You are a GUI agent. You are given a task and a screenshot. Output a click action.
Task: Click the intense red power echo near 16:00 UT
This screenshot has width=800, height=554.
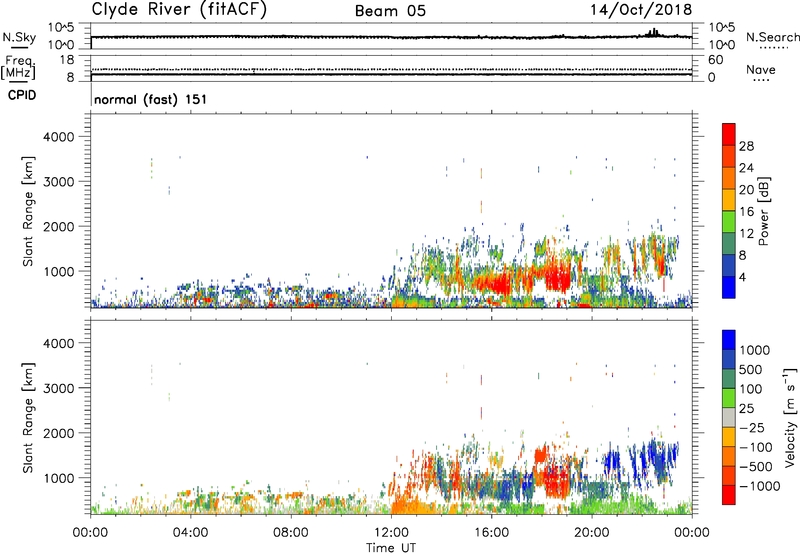(497, 283)
